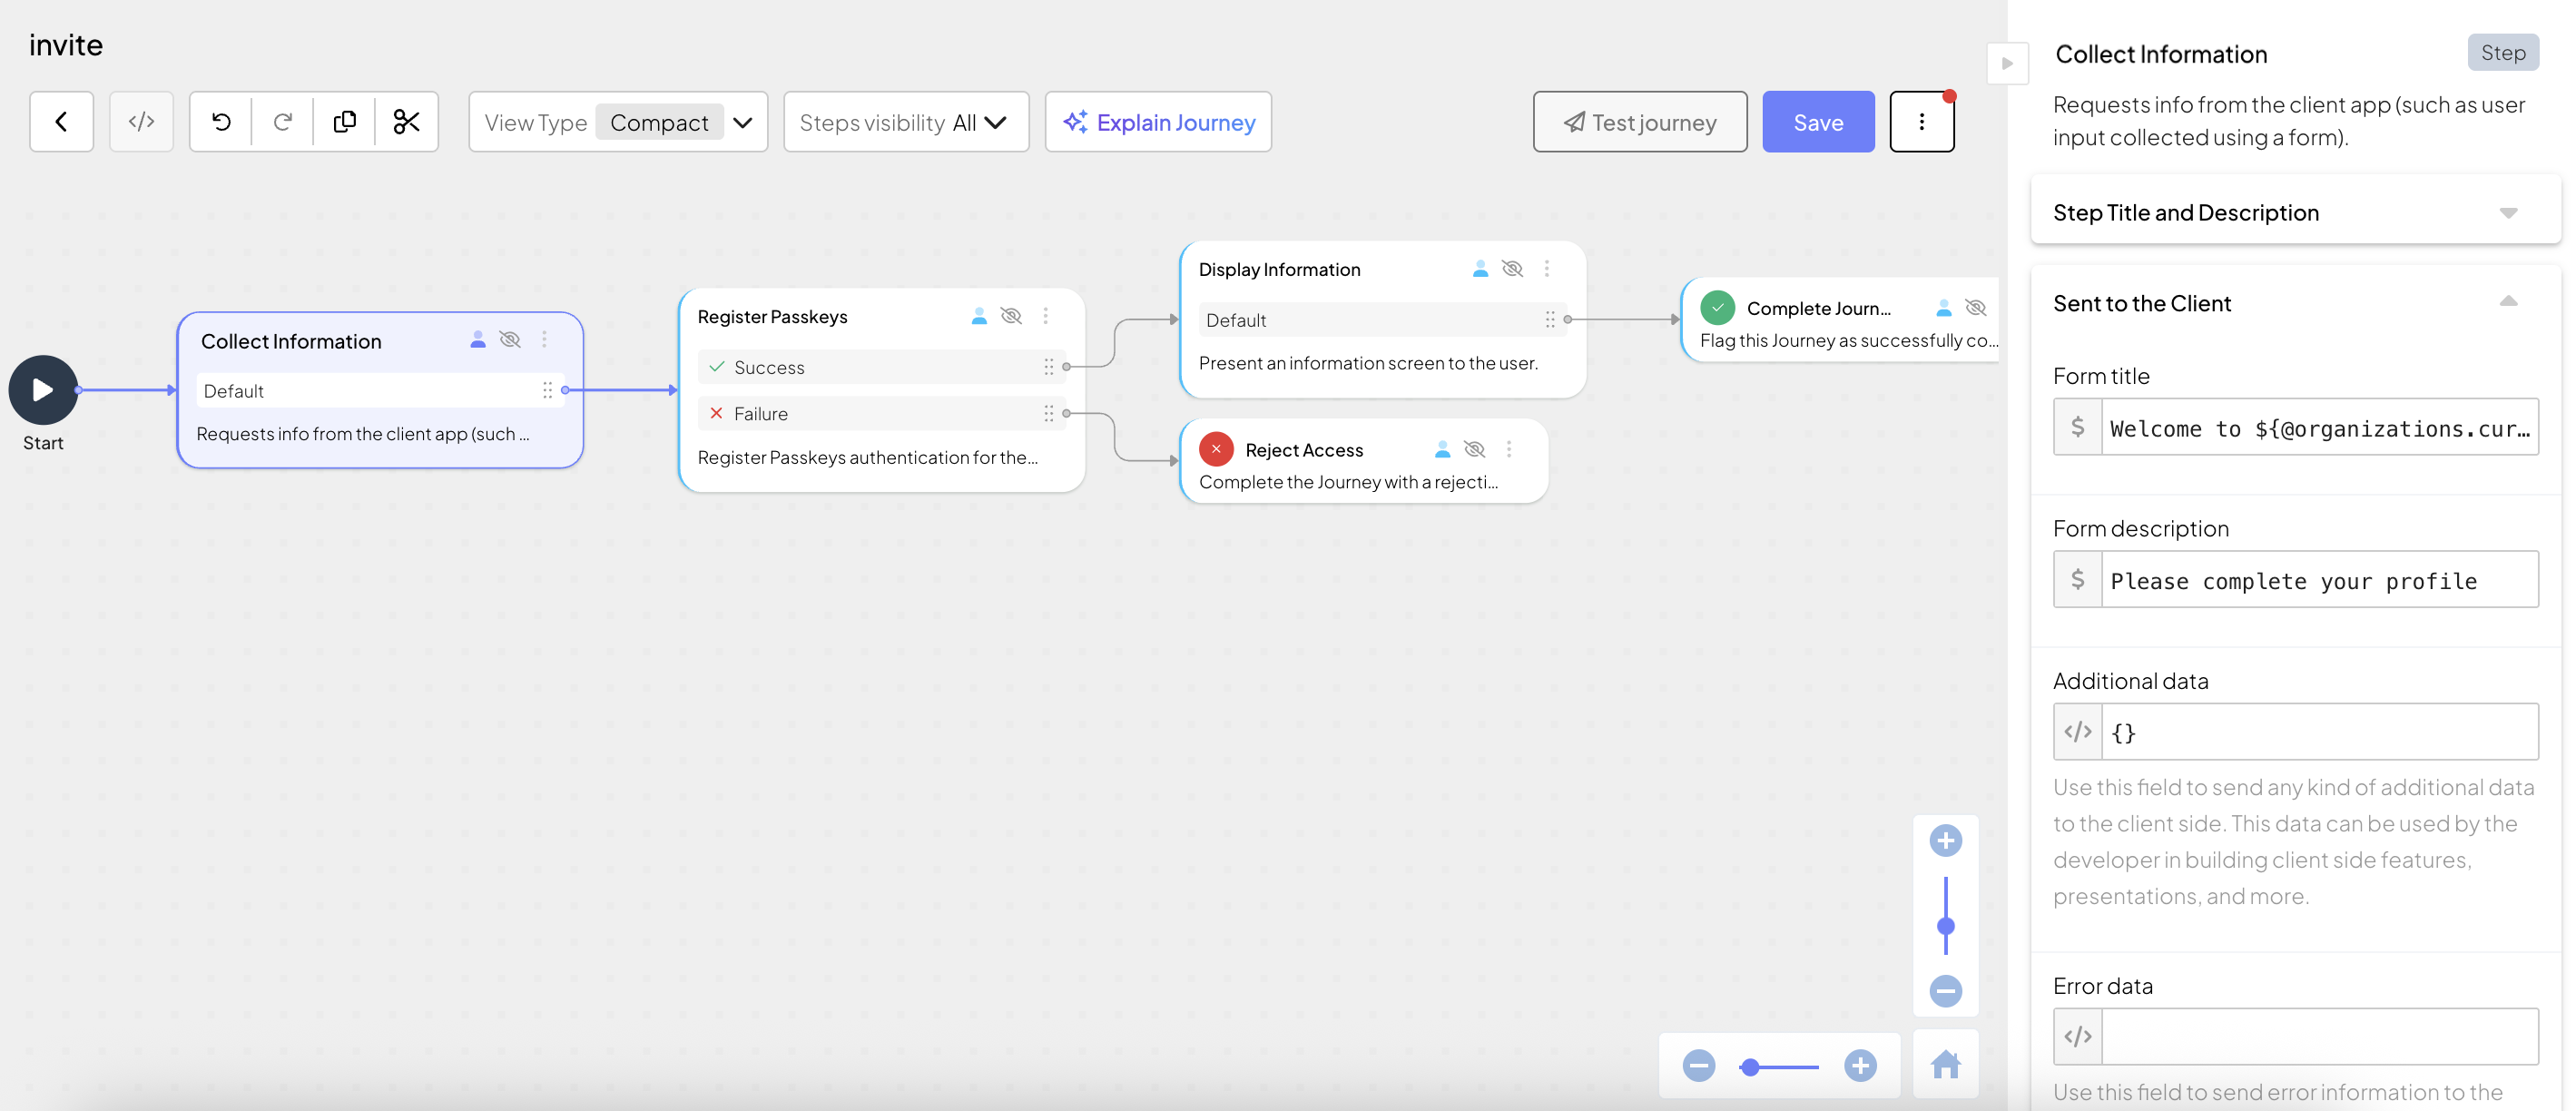Select the Copy tool in the toolbar

[x=345, y=121]
